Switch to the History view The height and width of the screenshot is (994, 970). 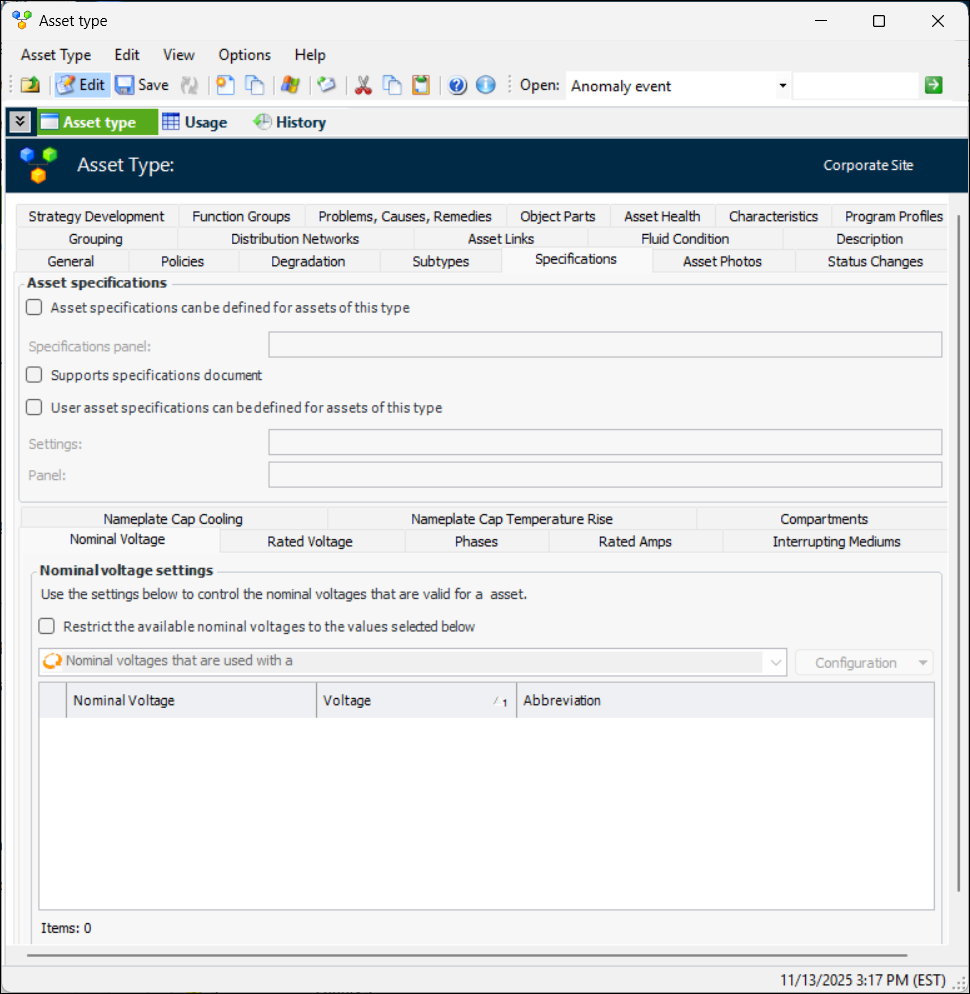(x=290, y=122)
